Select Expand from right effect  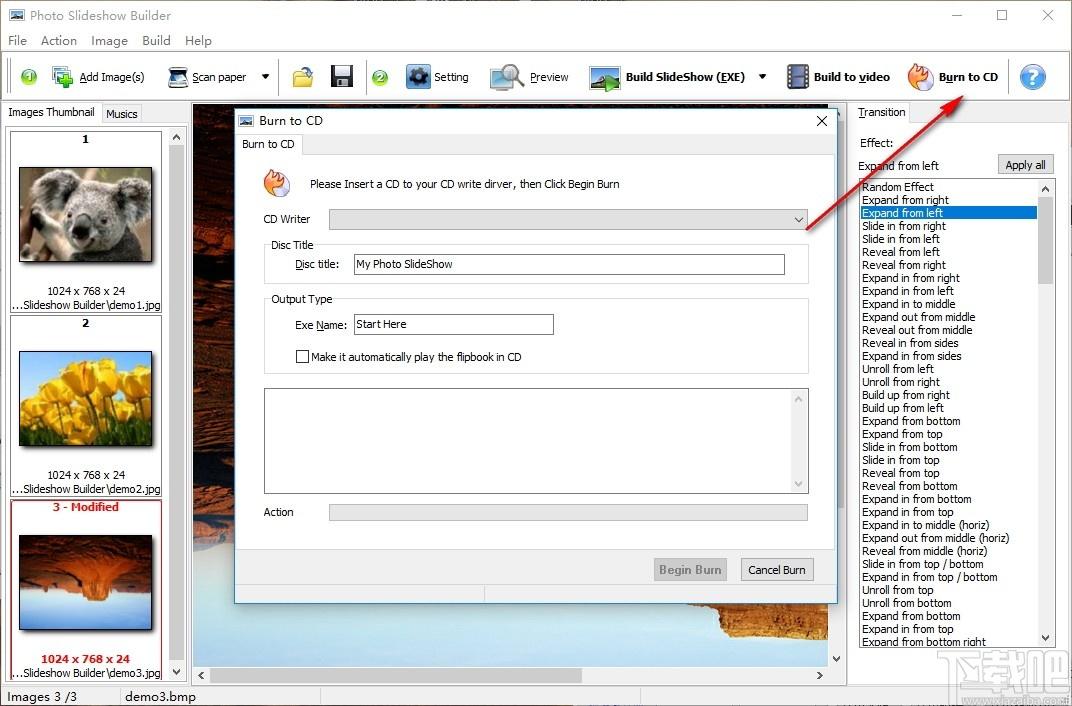click(905, 200)
